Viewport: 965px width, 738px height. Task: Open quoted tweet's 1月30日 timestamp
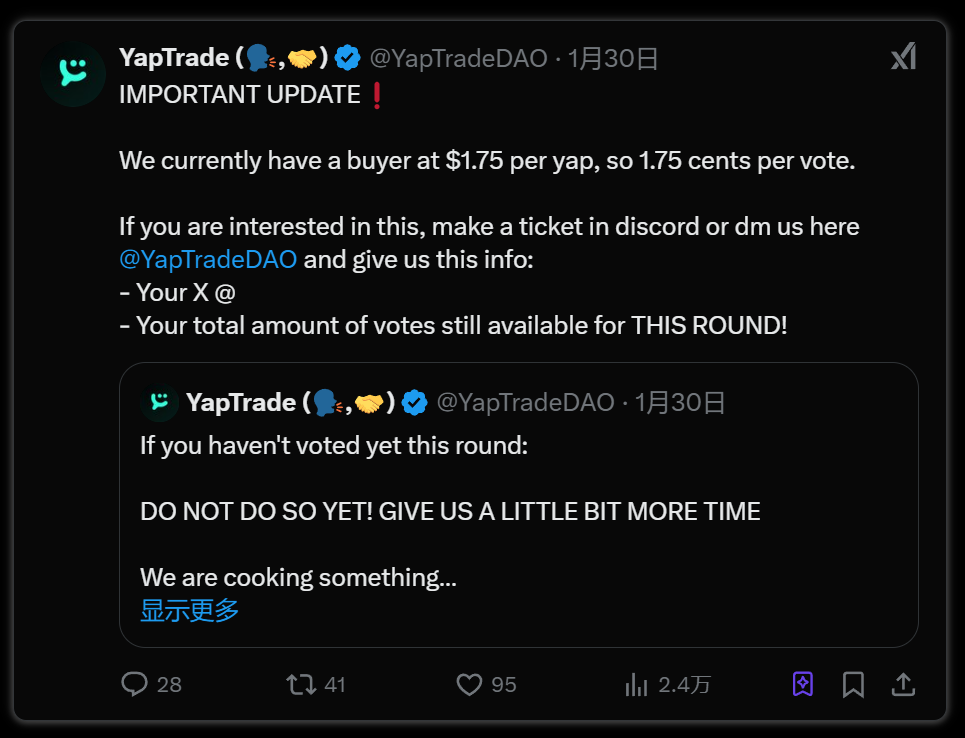point(680,402)
